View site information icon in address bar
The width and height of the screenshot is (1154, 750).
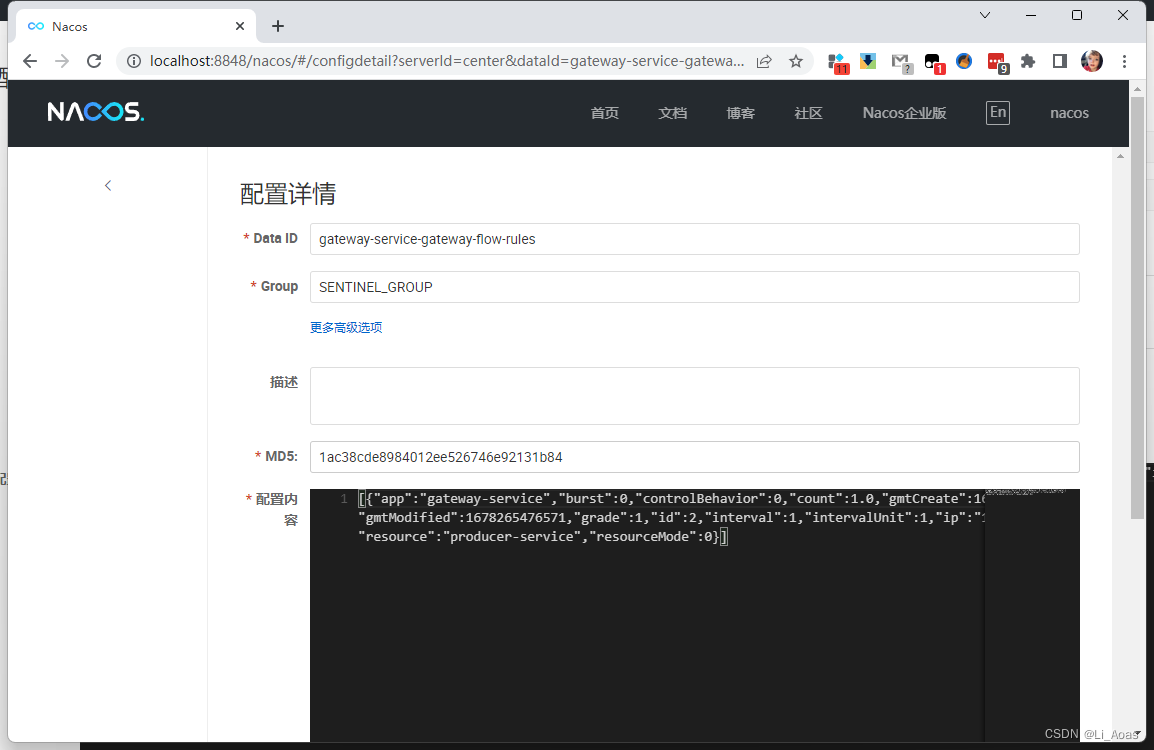134,61
